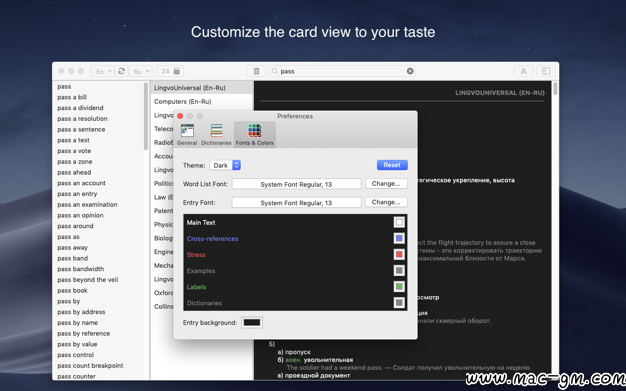
Task: Click the font size A toolbar icon
Action: [523, 71]
